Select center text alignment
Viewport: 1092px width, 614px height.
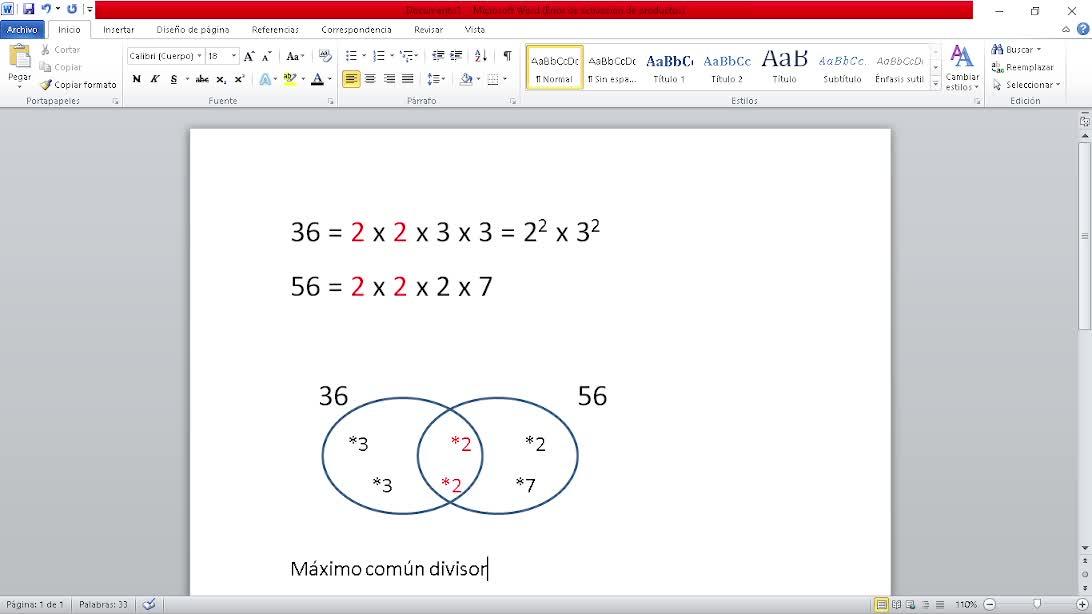pyautogui.click(x=370, y=79)
